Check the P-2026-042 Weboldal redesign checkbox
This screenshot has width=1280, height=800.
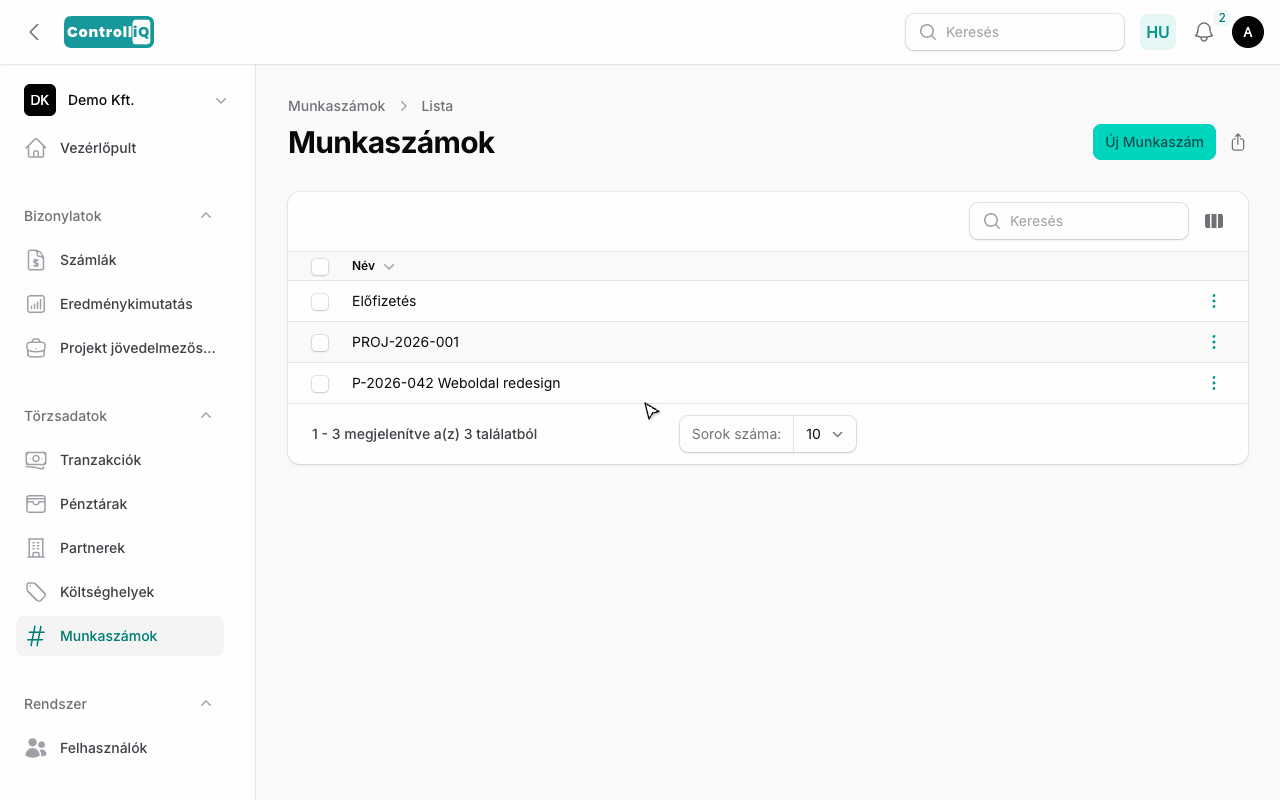tap(320, 383)
